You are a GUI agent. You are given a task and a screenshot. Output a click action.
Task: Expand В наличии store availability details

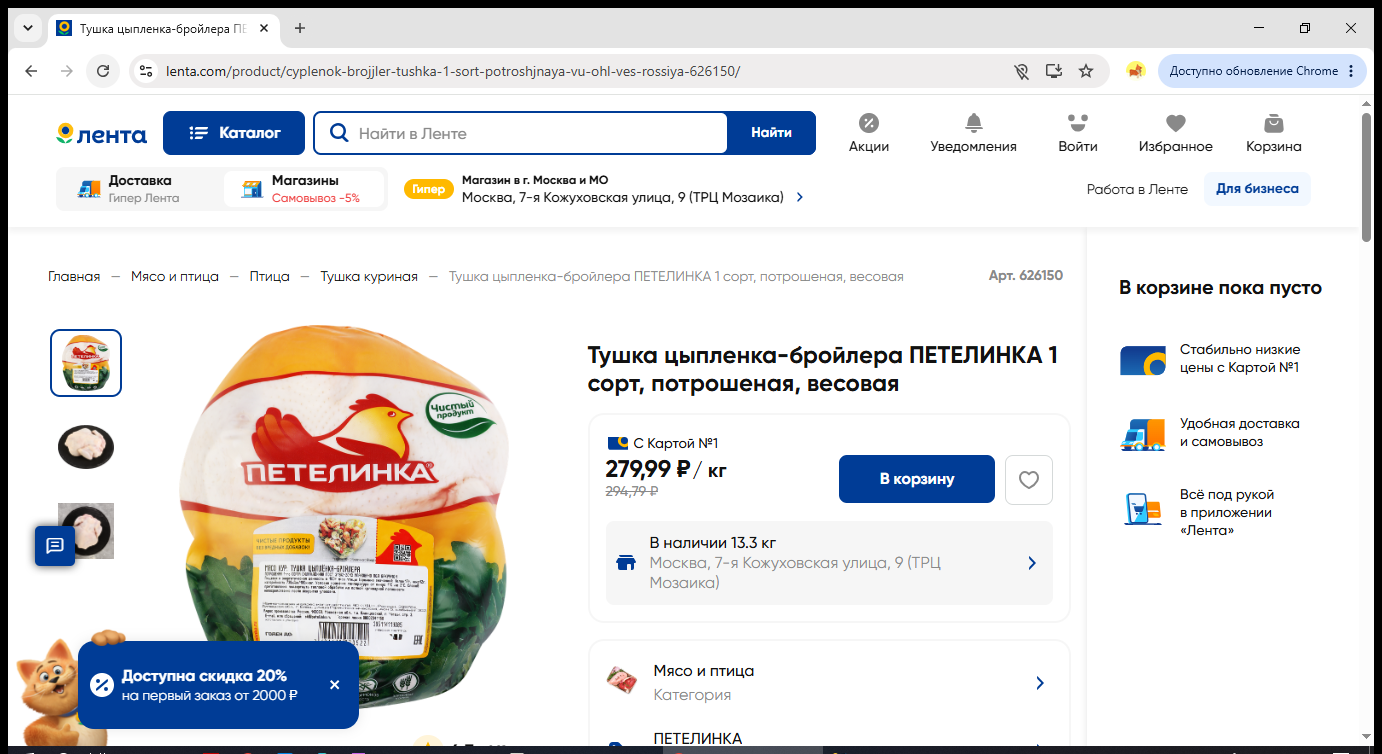tap(829, 562)
